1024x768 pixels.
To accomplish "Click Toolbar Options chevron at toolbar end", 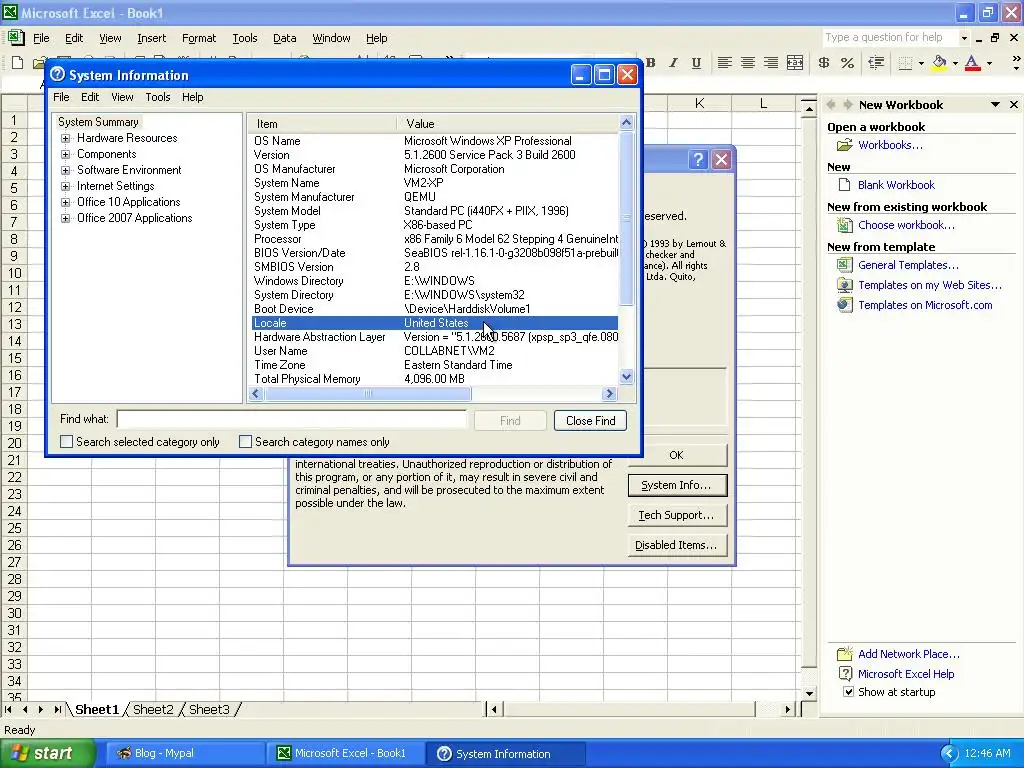I will 1016,63.
